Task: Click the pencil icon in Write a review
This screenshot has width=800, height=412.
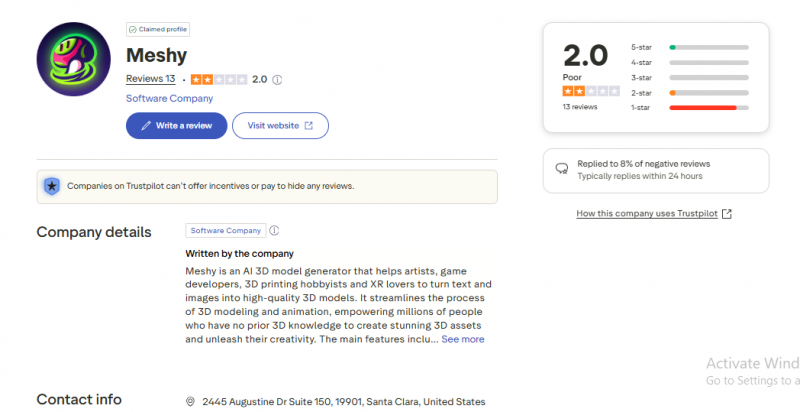Action: pos(146,125)
